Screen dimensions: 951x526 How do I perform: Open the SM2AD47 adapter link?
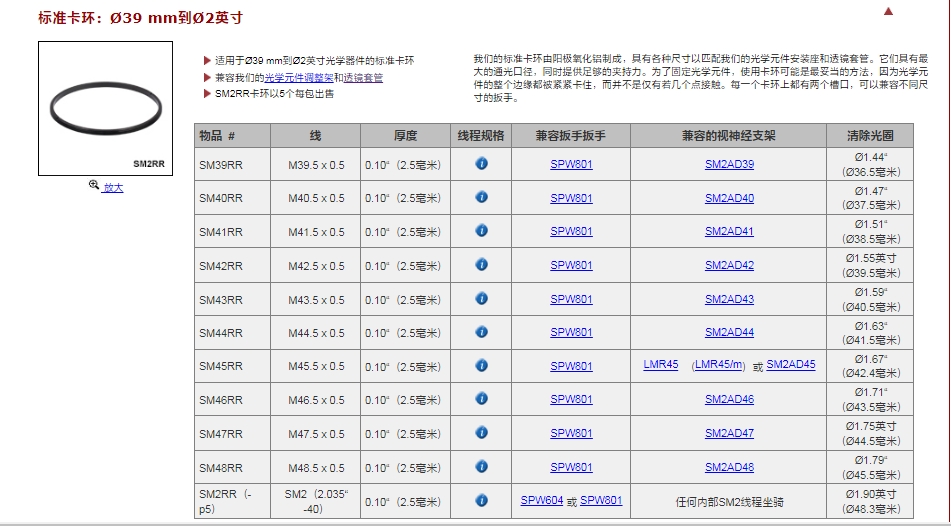click(x=729, y=434)
